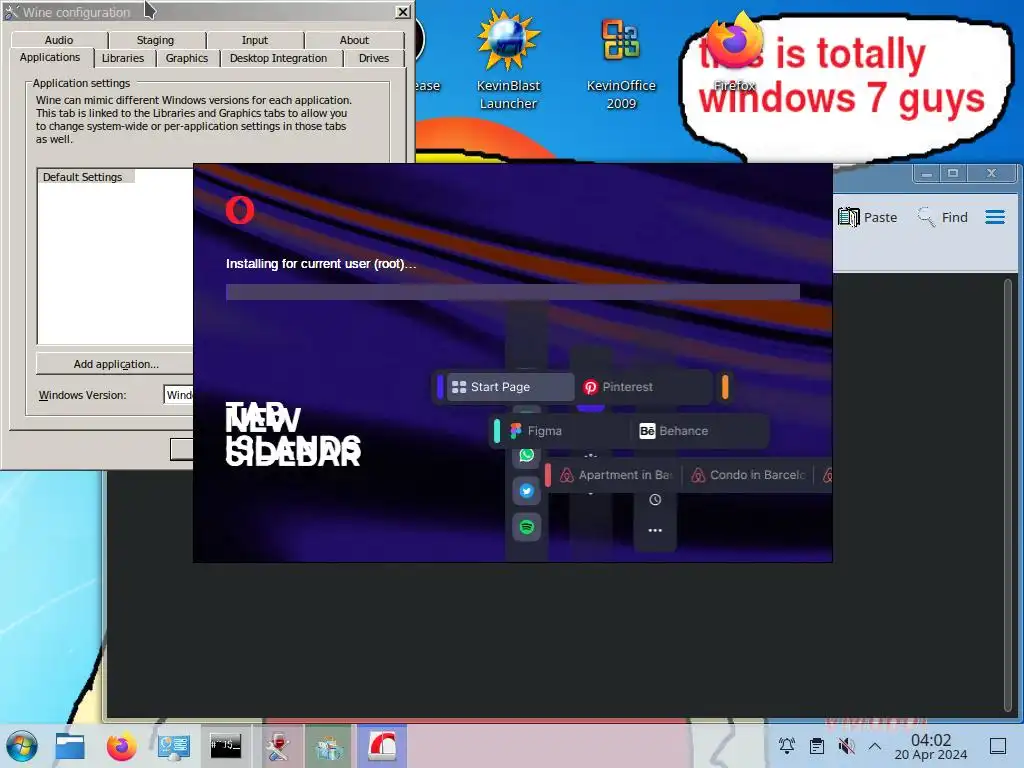Open the Wine package installer taskbar entry
Screen dimensions: 1024x768
[x=330, y=746]
